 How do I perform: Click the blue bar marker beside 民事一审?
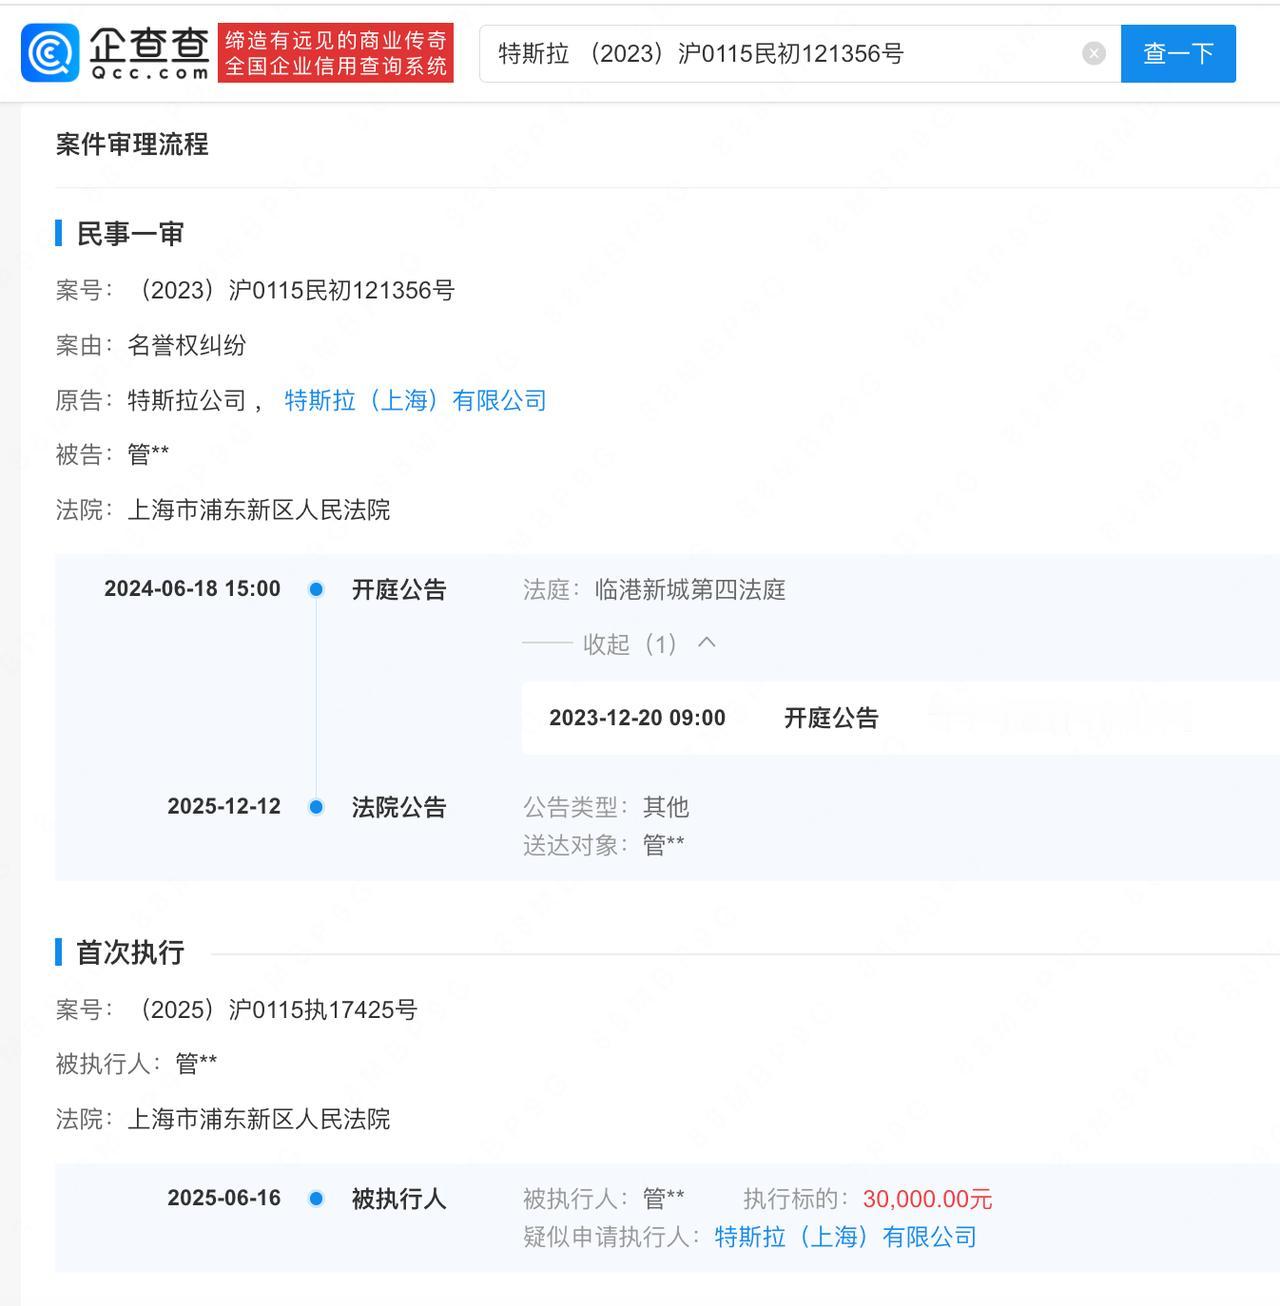59,233
